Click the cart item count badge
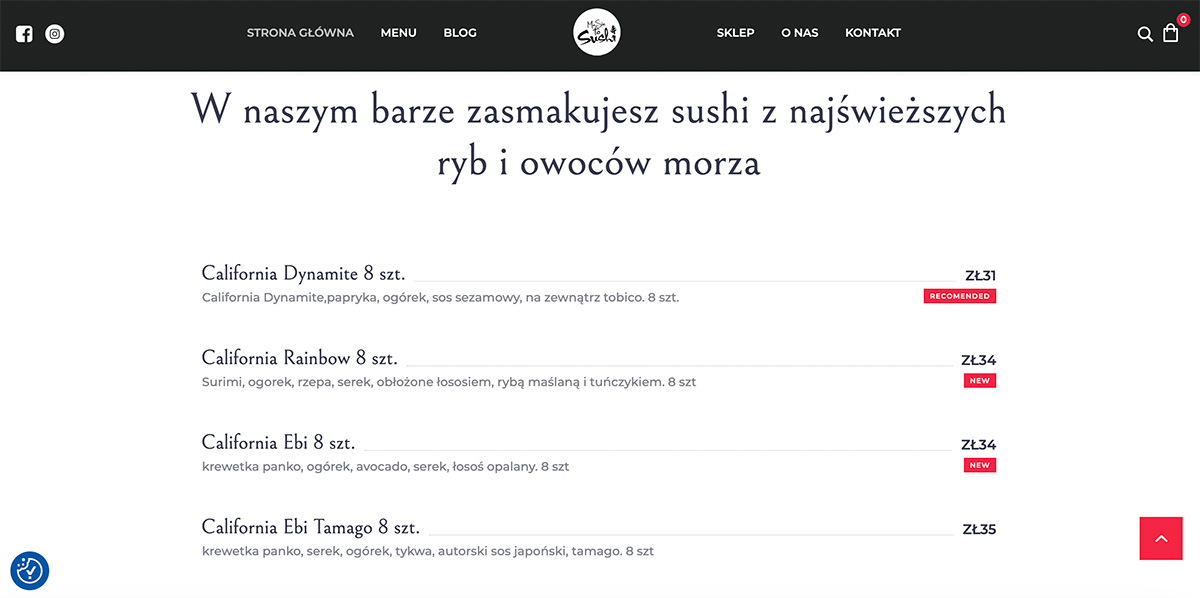The image size is (1200, 598). click(1183, 20)
